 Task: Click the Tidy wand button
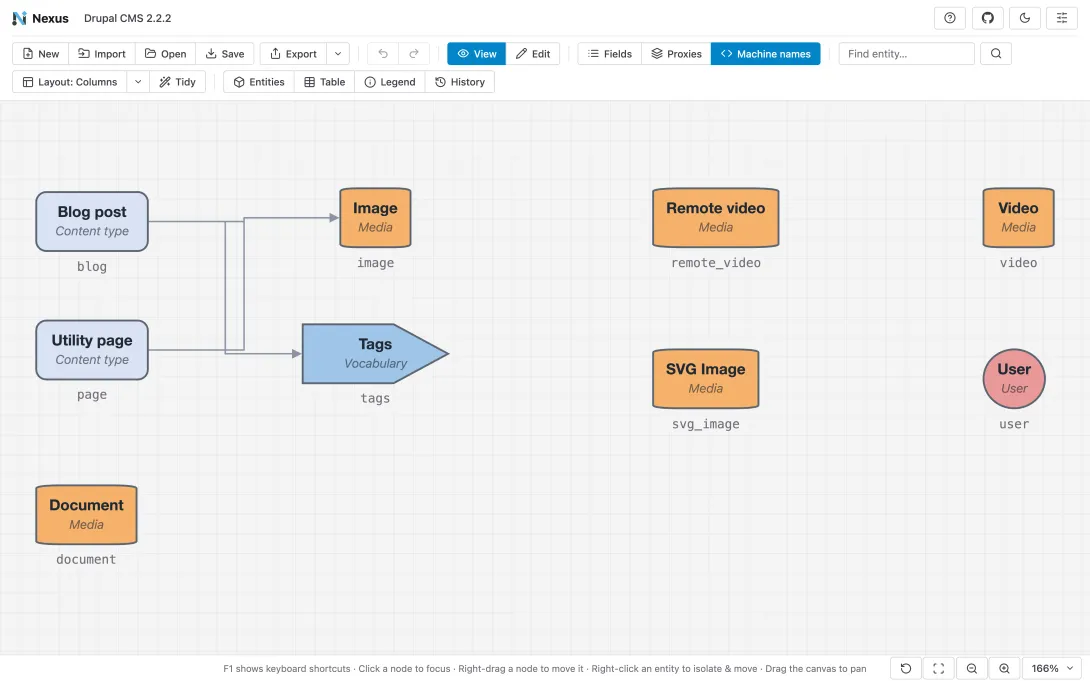click(x=177, y=82)
